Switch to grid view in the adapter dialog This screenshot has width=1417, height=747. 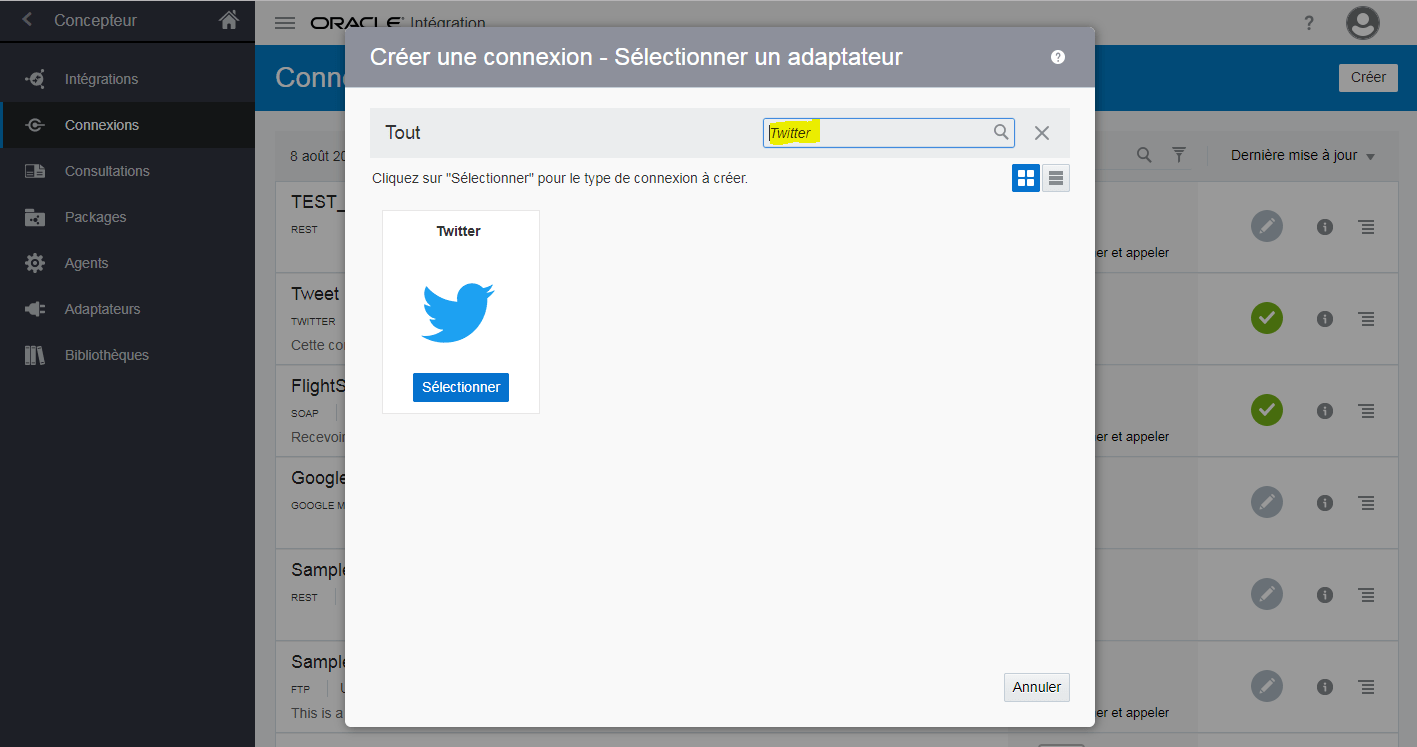tap(1025, 177)
